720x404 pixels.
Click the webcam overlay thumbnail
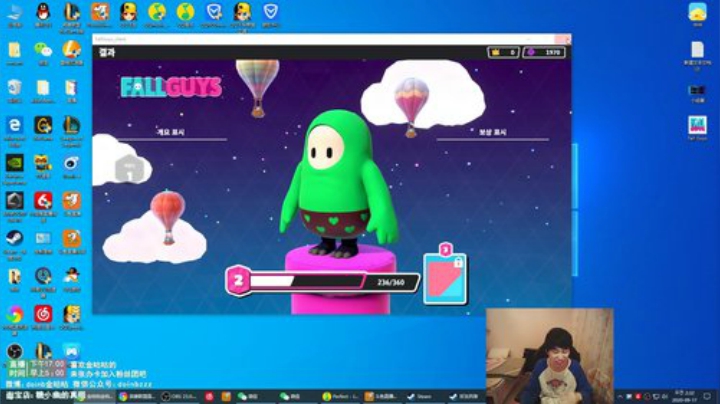pyautogui.click(x=550, y=356)
